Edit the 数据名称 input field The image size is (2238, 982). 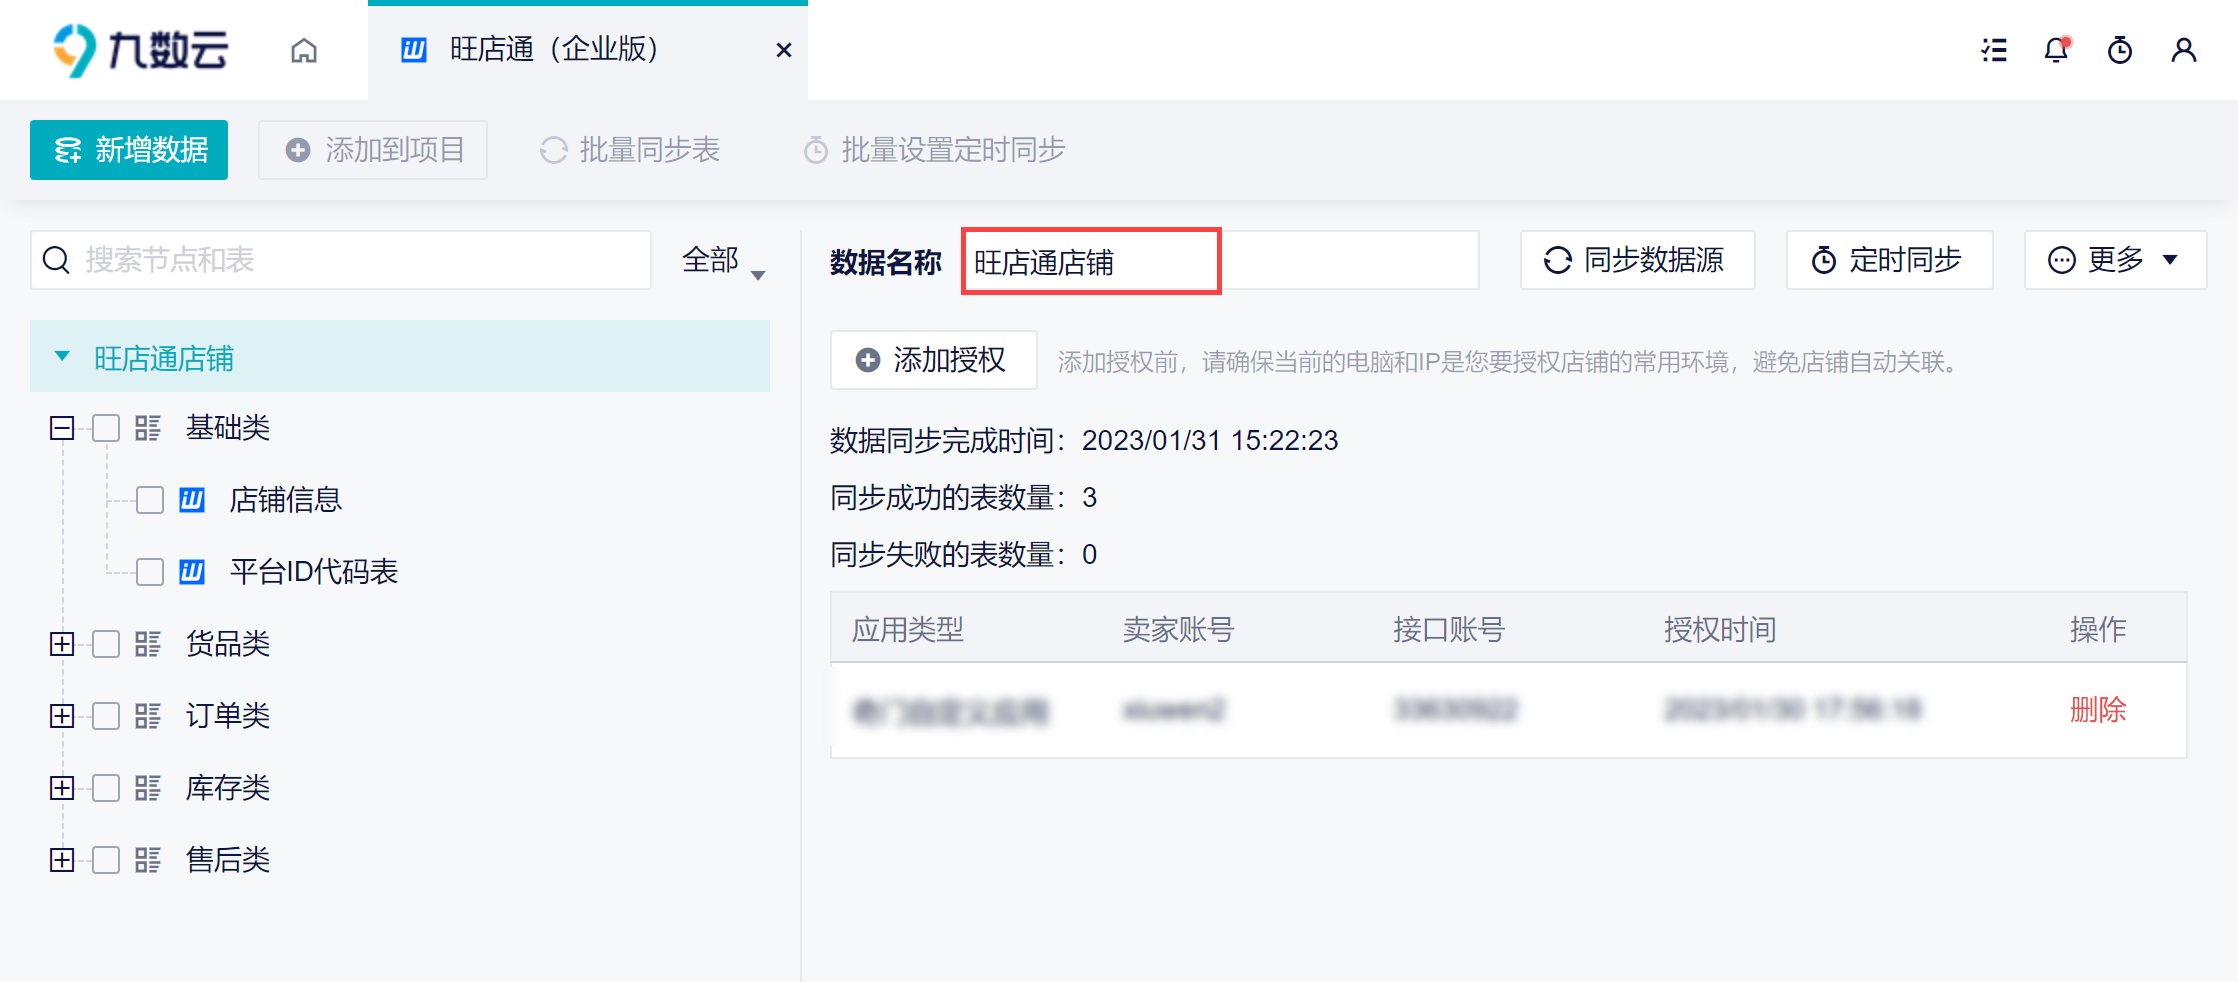(x=1221, y=261)
